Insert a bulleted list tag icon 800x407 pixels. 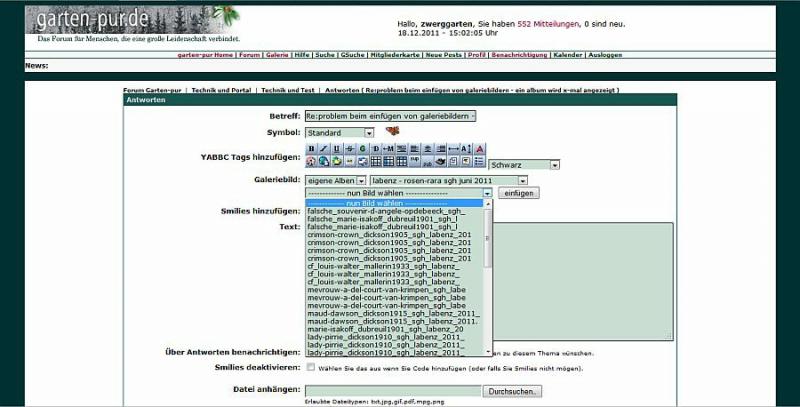480,161
